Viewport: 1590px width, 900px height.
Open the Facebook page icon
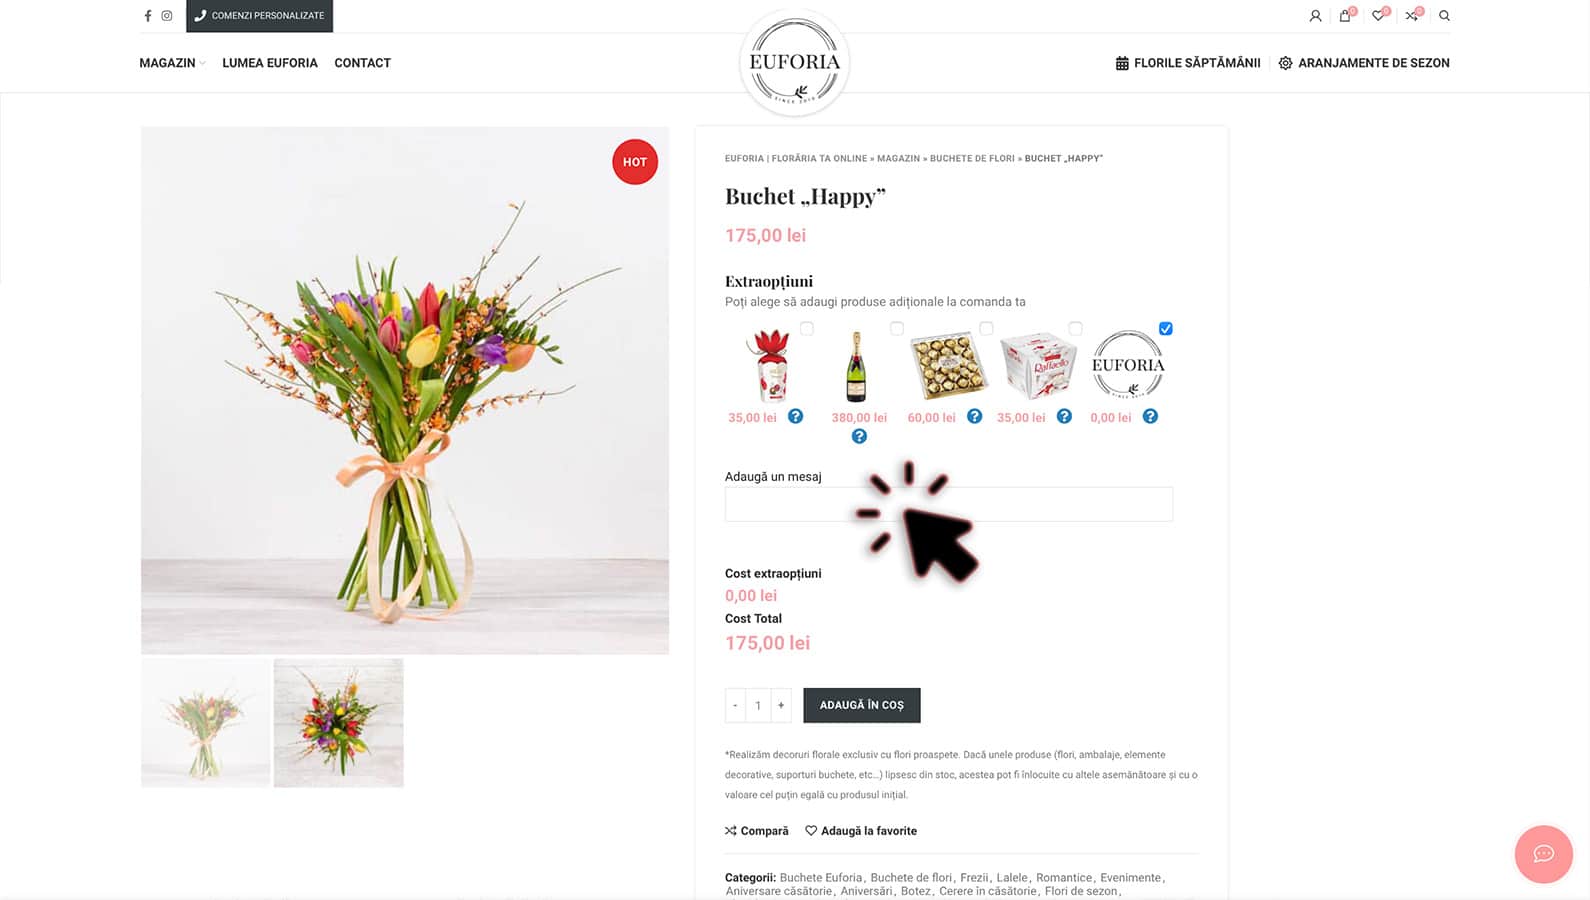click(148, 16)
